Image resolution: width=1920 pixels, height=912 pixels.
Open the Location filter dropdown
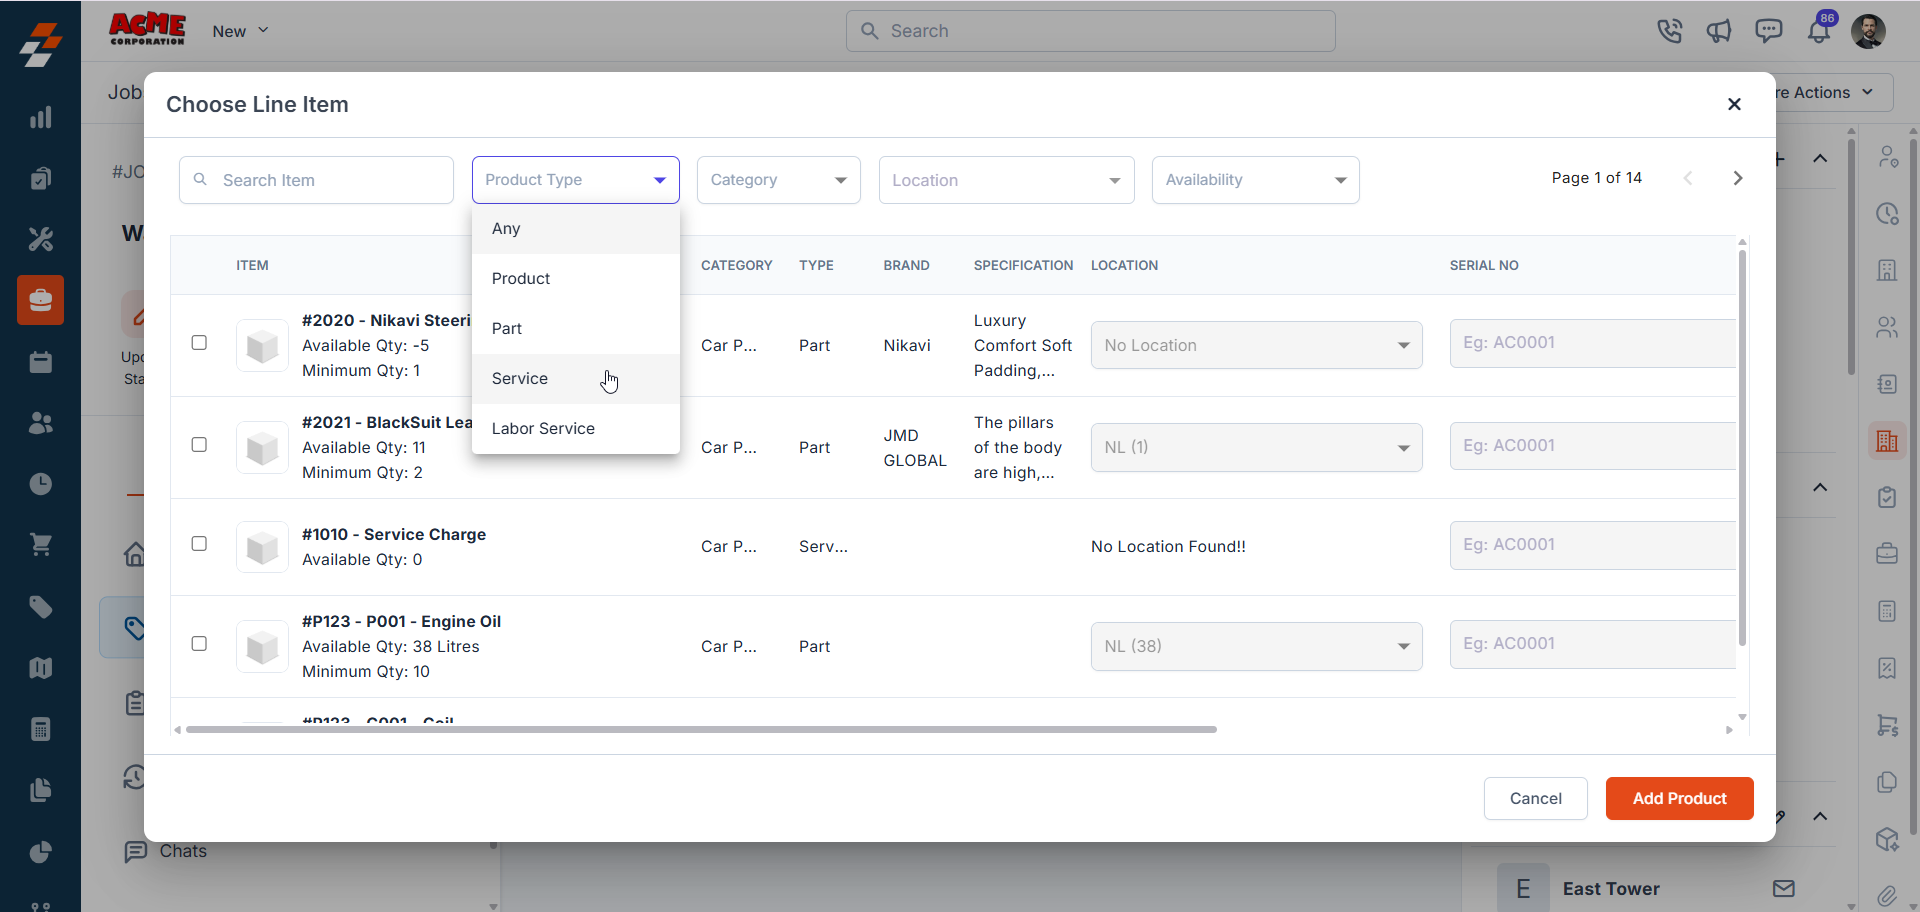pos(1006,180)
